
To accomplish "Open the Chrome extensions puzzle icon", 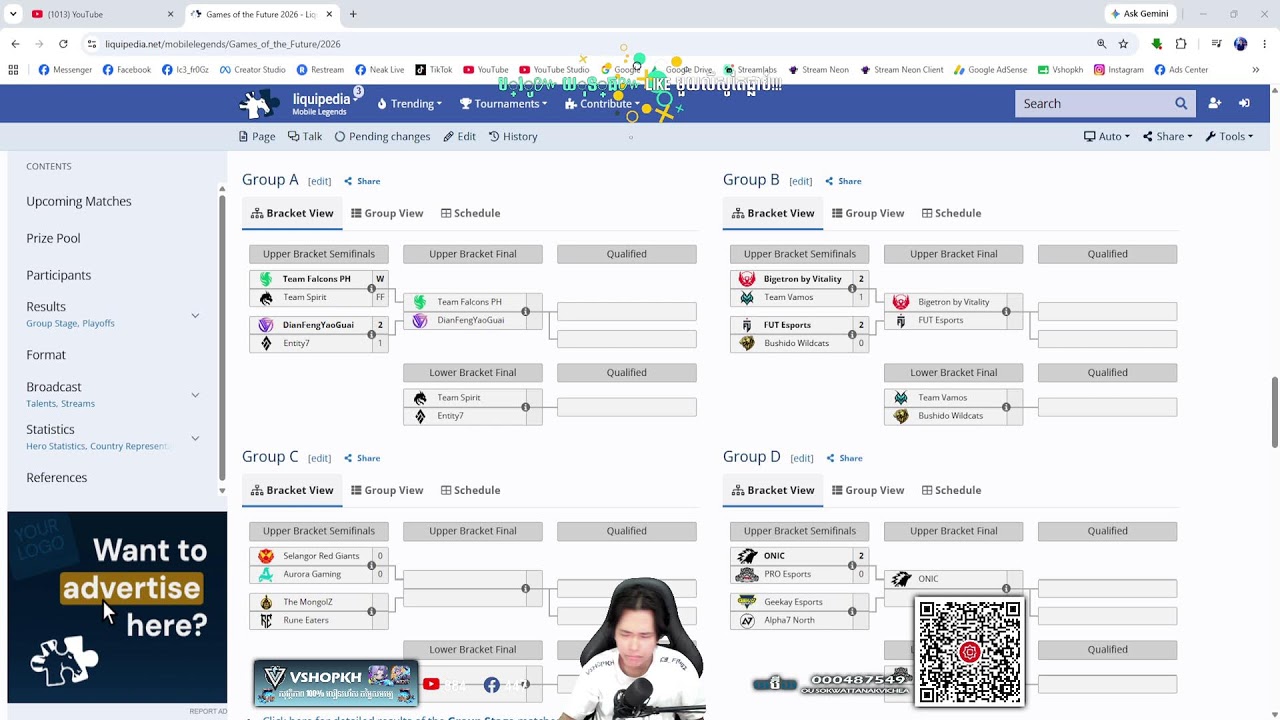I will coord(1181,44).
